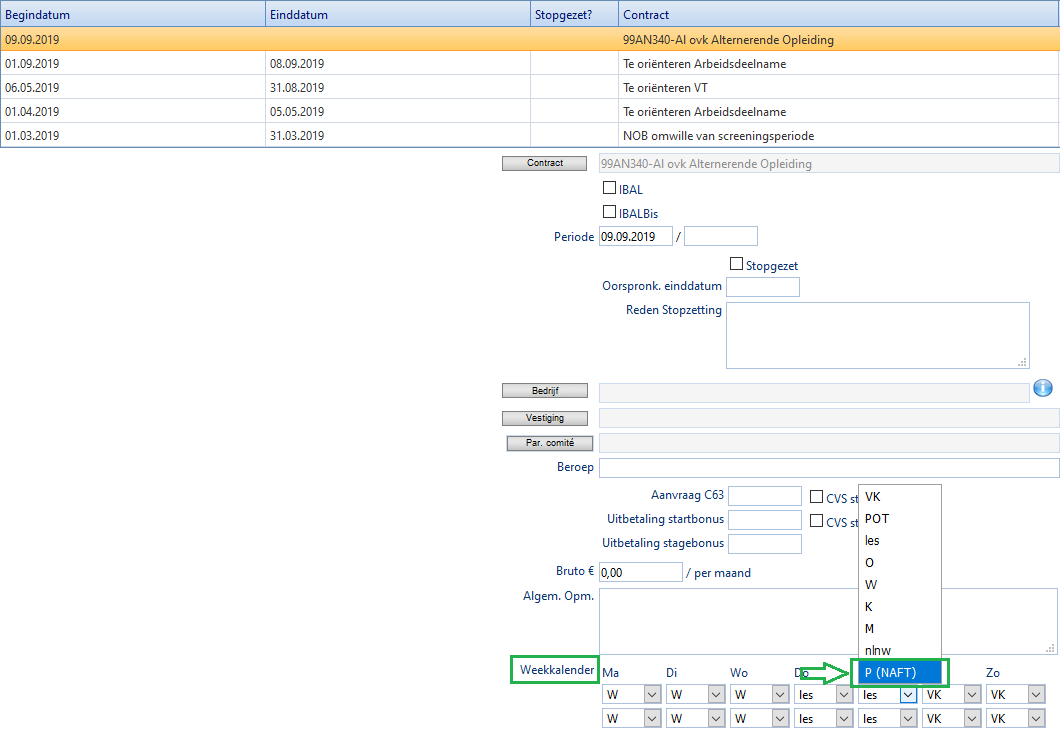
Task: Tick the IBALBis checkbox
Action: (609, 212)
